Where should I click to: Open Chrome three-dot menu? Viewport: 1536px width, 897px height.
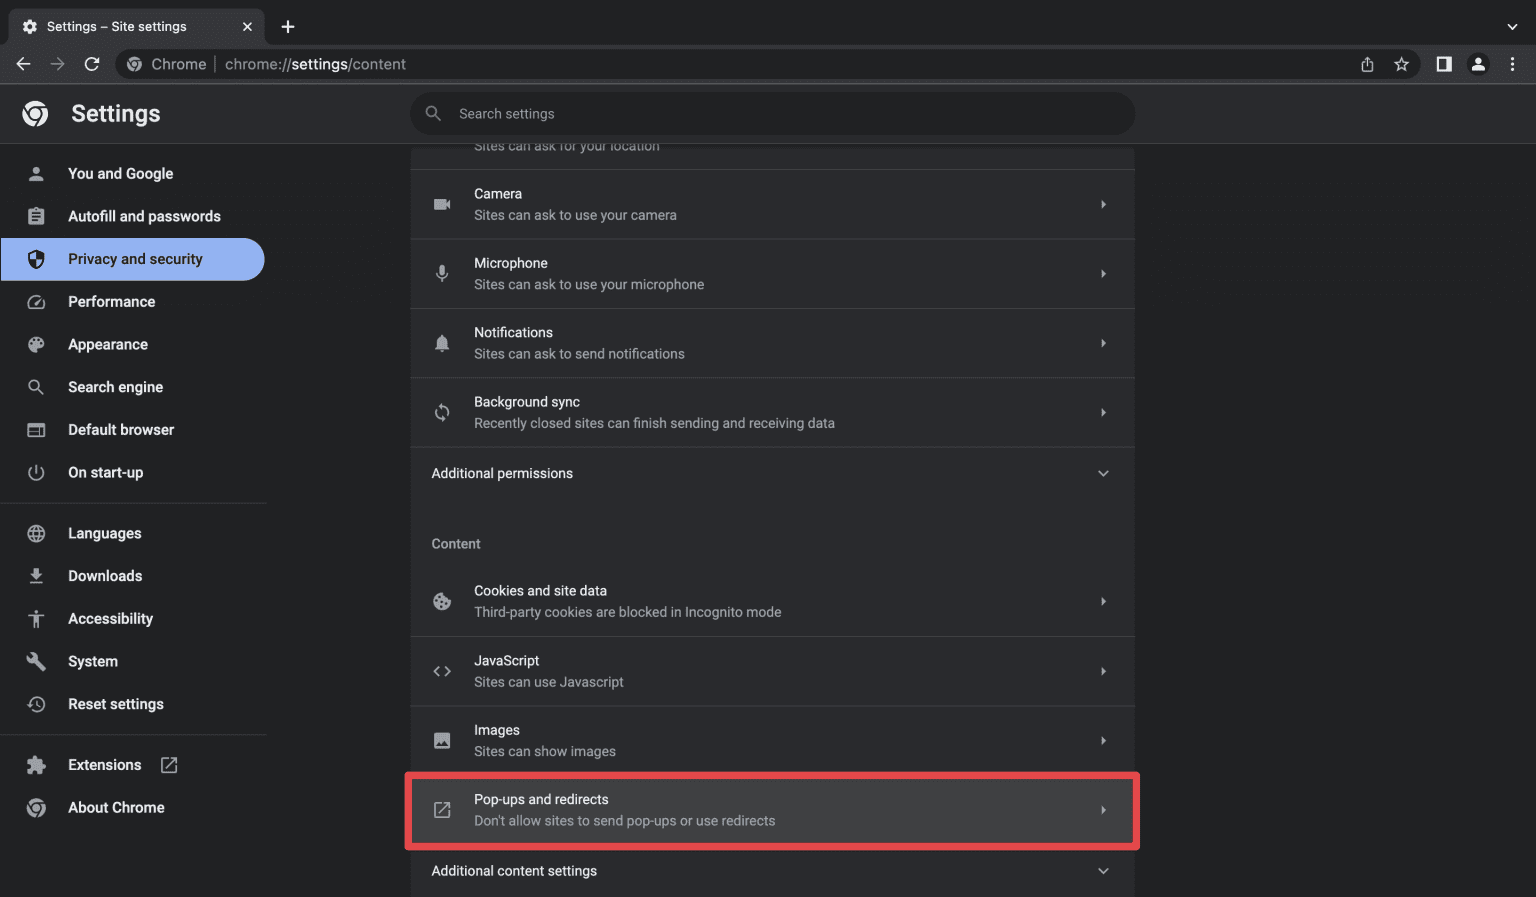click(1512, 64)
